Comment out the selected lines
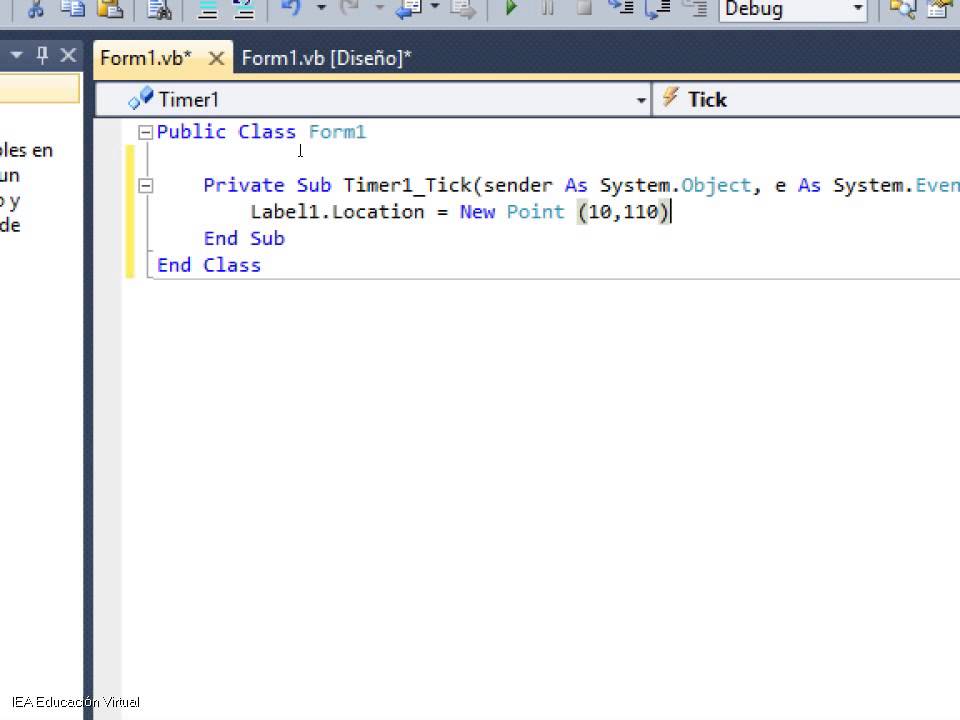Image resolution: width=960 pixels, height=720 pixels. click(208, 9)
